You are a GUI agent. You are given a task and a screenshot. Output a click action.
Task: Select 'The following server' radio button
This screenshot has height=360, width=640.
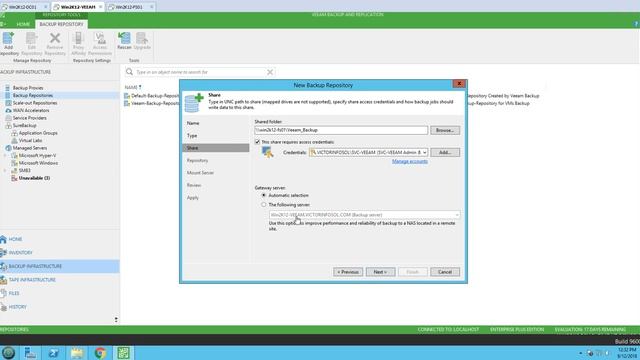pyautogui.click(x=264, y=204)
